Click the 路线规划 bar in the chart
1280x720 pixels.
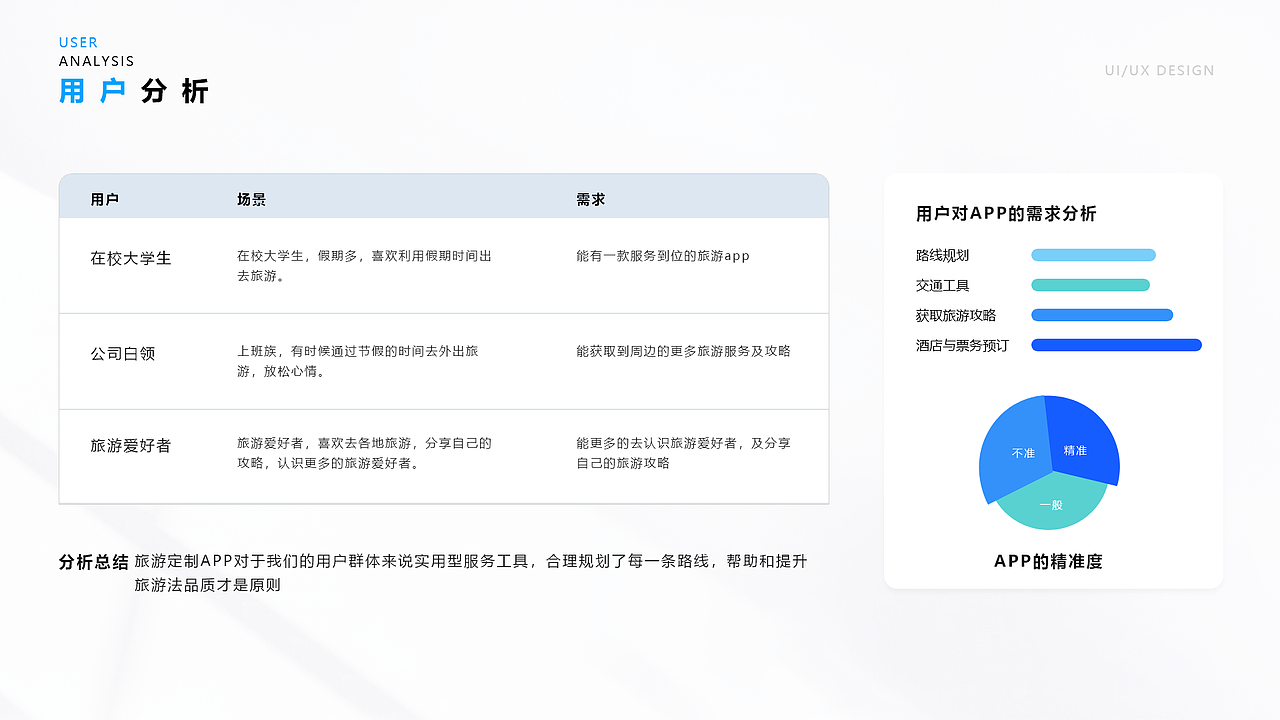click(1093, 255)
